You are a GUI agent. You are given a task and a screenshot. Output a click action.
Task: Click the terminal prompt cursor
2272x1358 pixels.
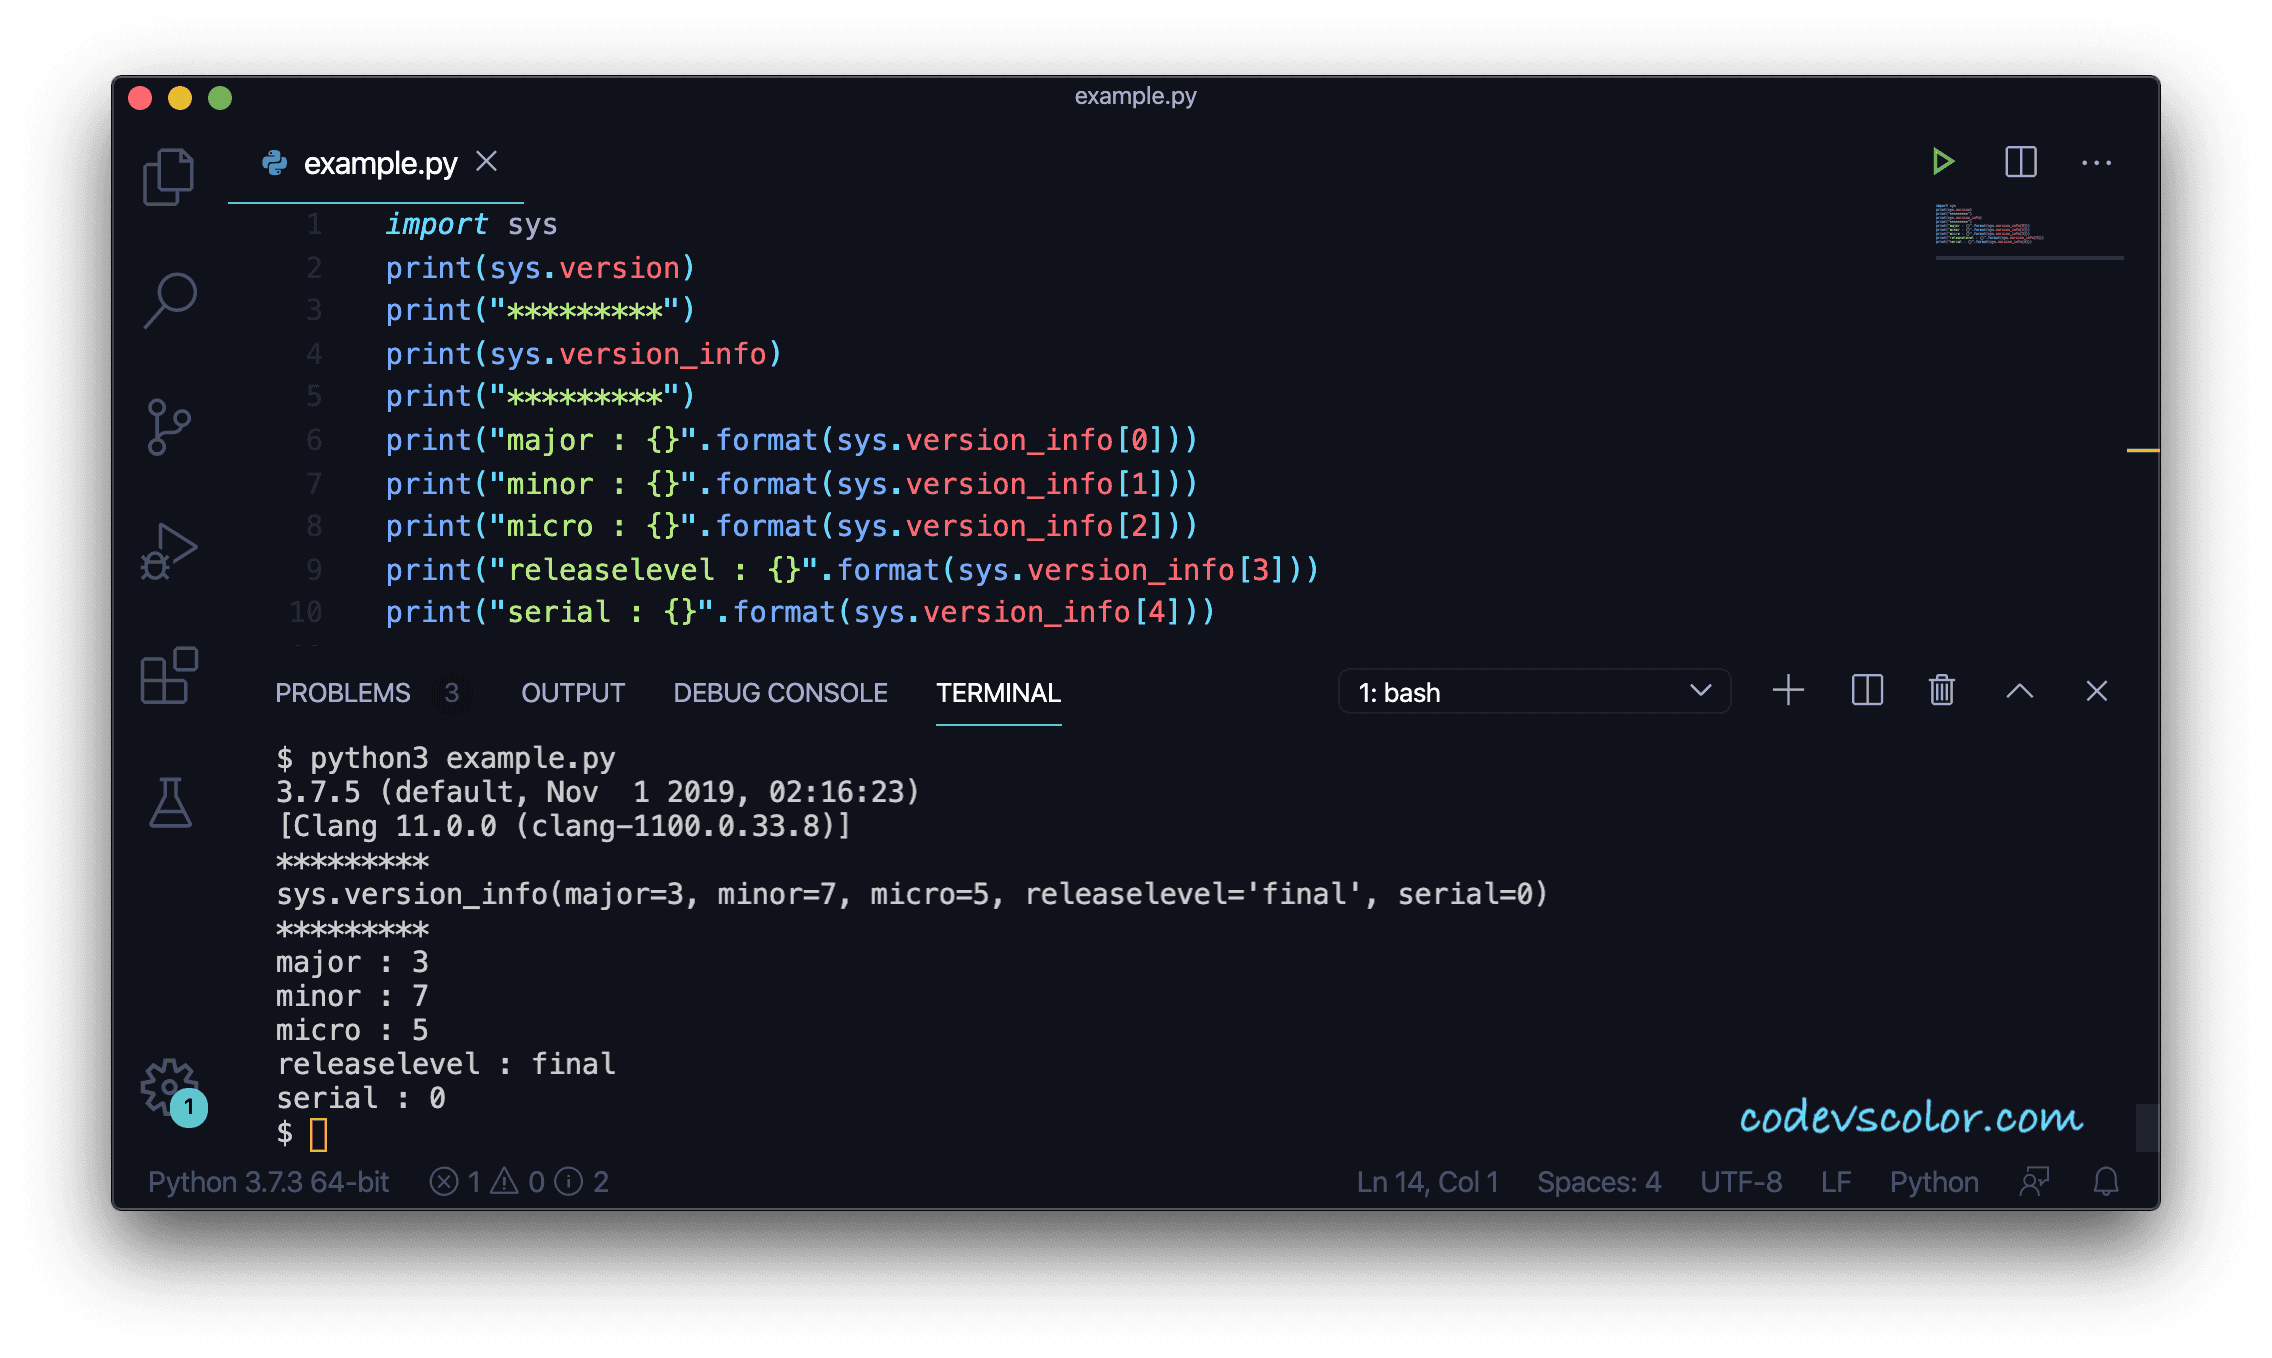pos(318,1134)
